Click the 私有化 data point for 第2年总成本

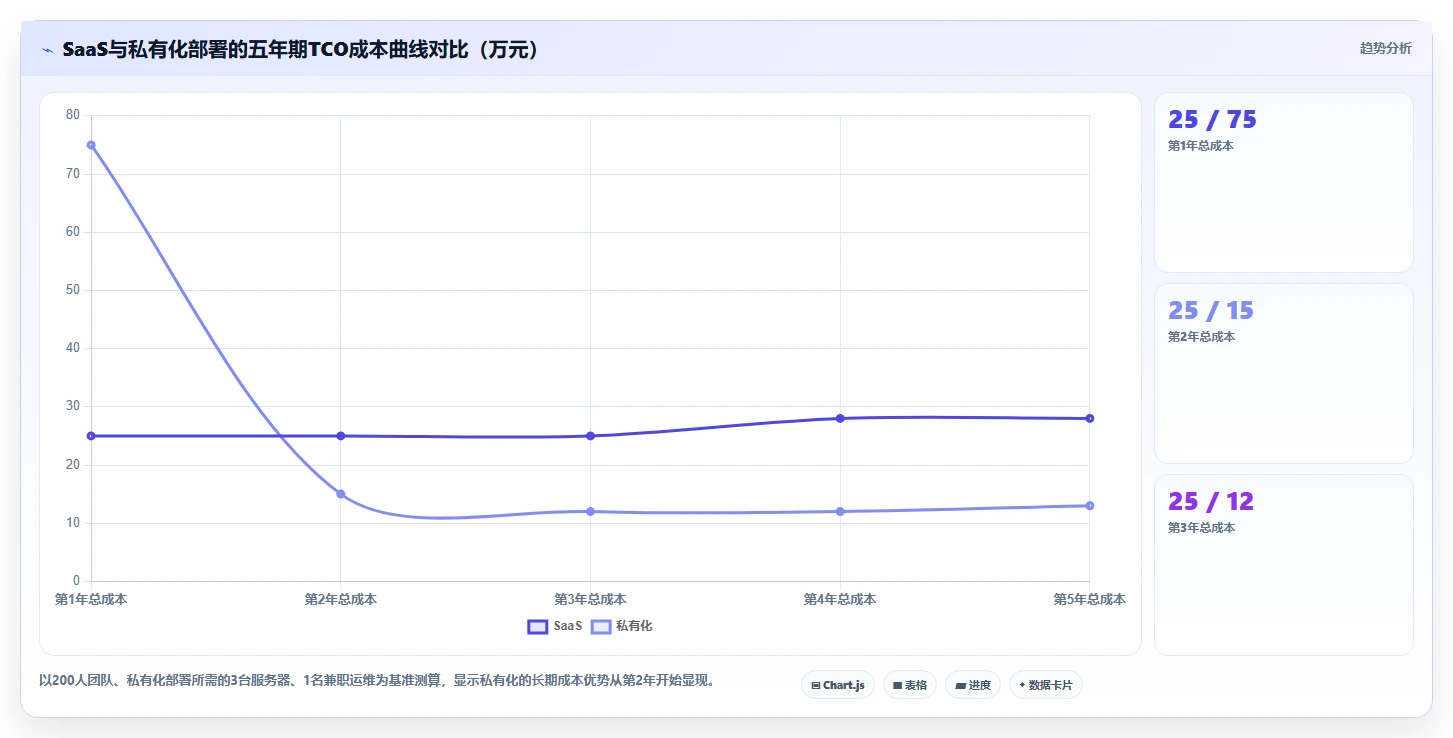pos(341,494)
